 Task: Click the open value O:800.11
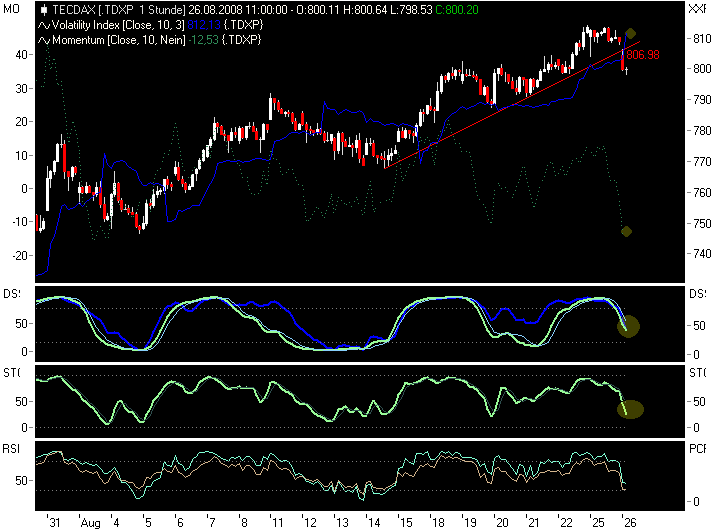coord(319,10)
